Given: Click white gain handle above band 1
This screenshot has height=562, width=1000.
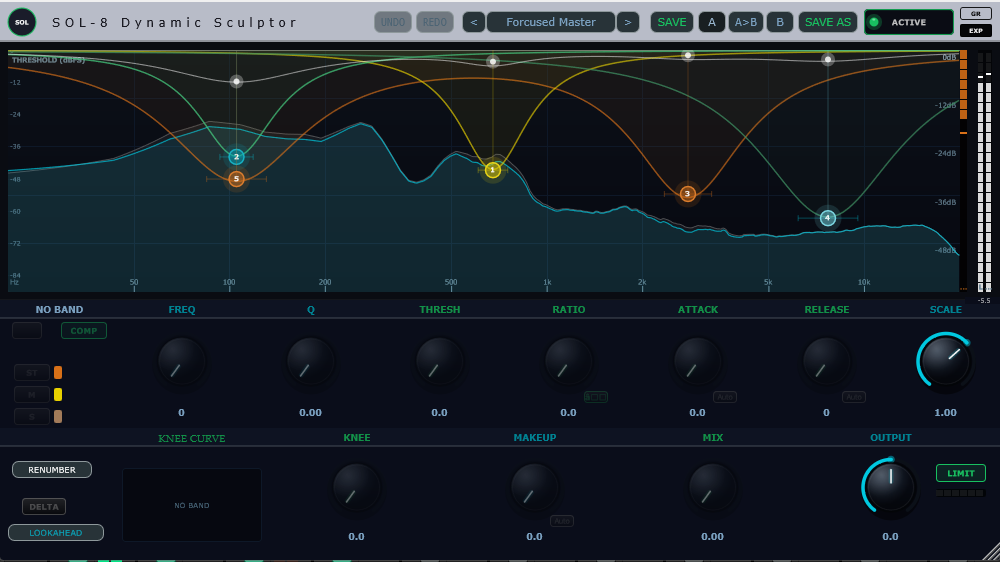Looking at the screenshot, I should coord(493,62).
